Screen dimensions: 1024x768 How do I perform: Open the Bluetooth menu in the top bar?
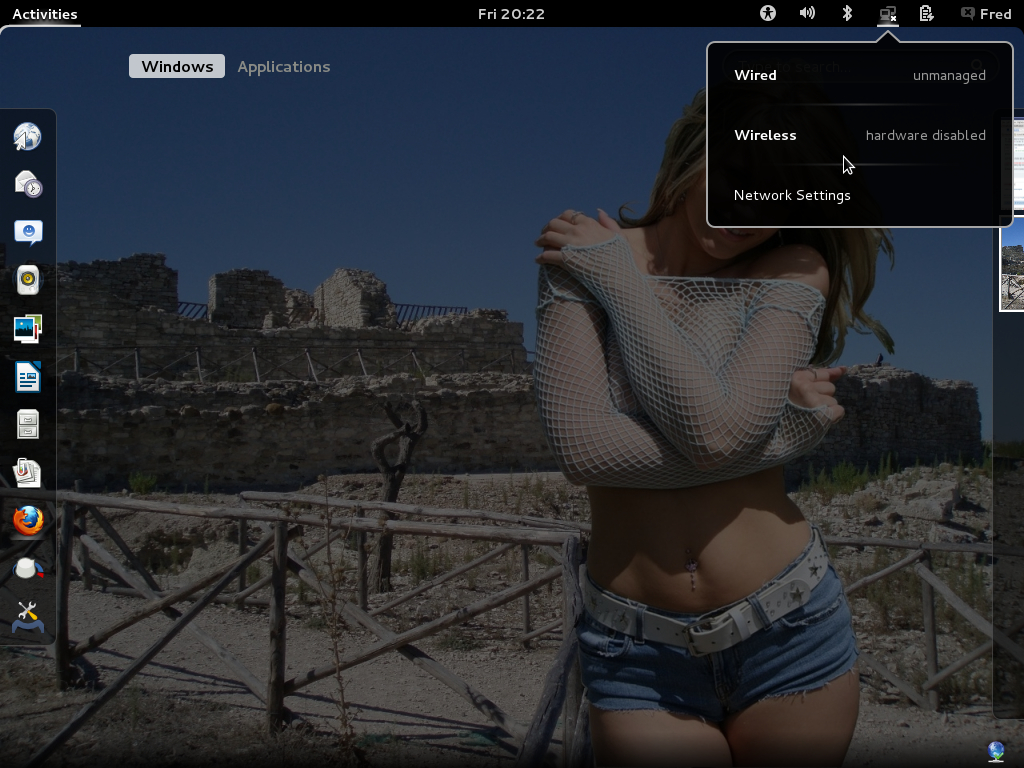pyautogui.click(x=847, y=13)
